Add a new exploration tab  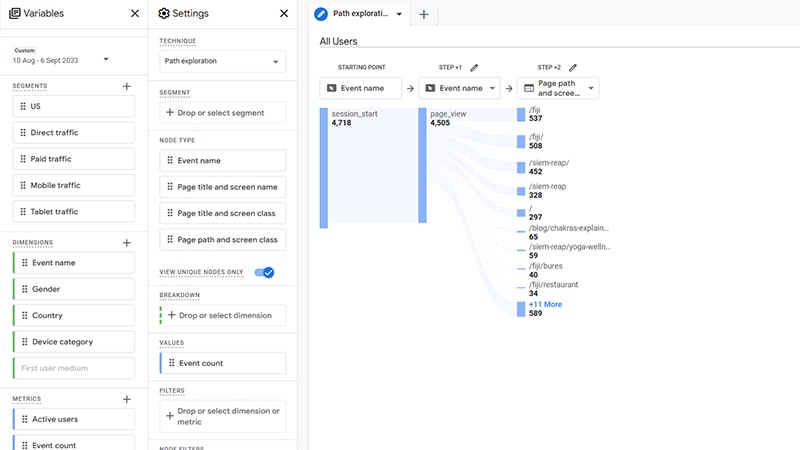coord(424,14)
